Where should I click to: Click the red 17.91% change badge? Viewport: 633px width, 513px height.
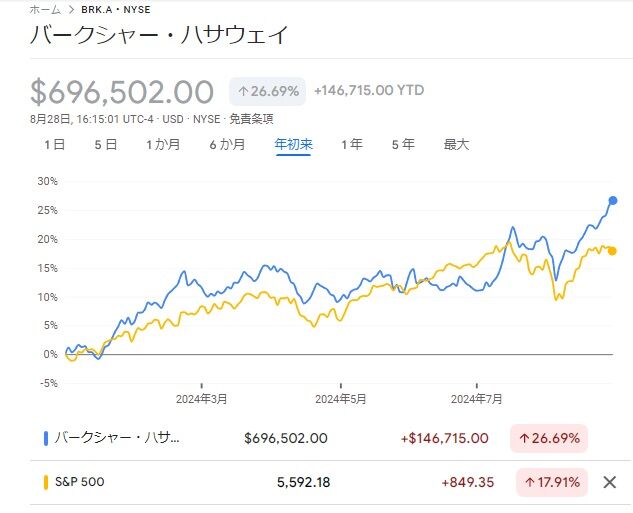551,483
